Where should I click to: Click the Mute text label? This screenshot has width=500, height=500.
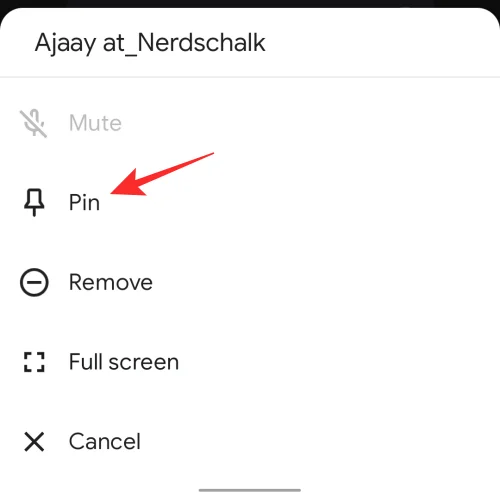pyautogui.click(x=95, y=123)
